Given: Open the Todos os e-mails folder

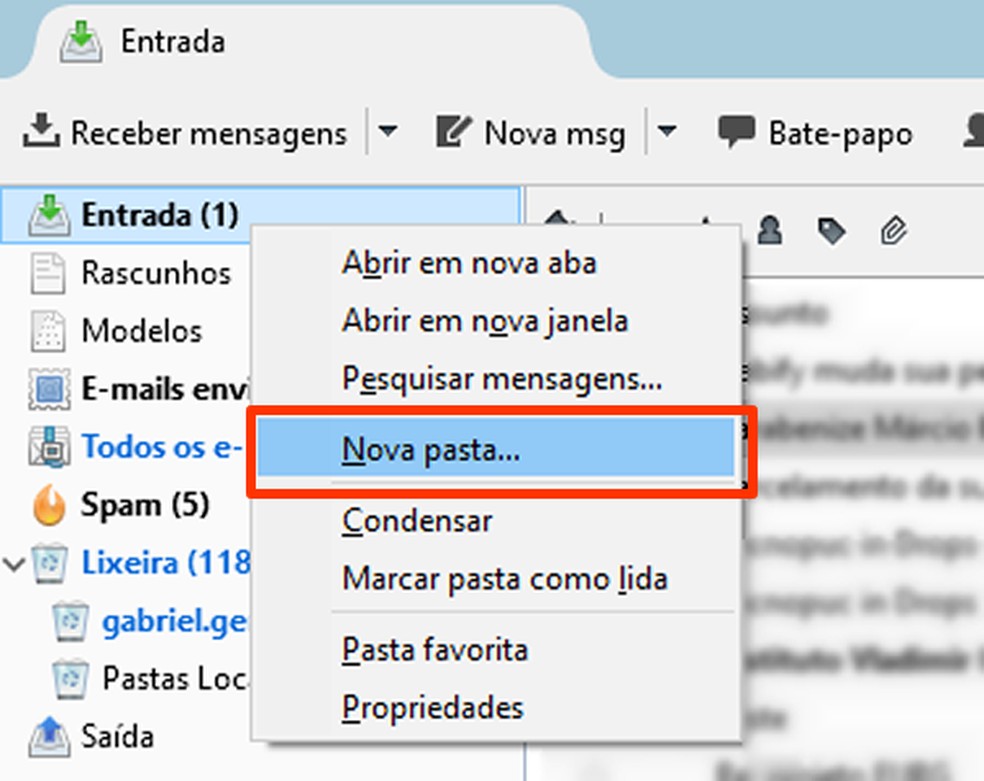Looking at the screenshot, I should 162,447.
